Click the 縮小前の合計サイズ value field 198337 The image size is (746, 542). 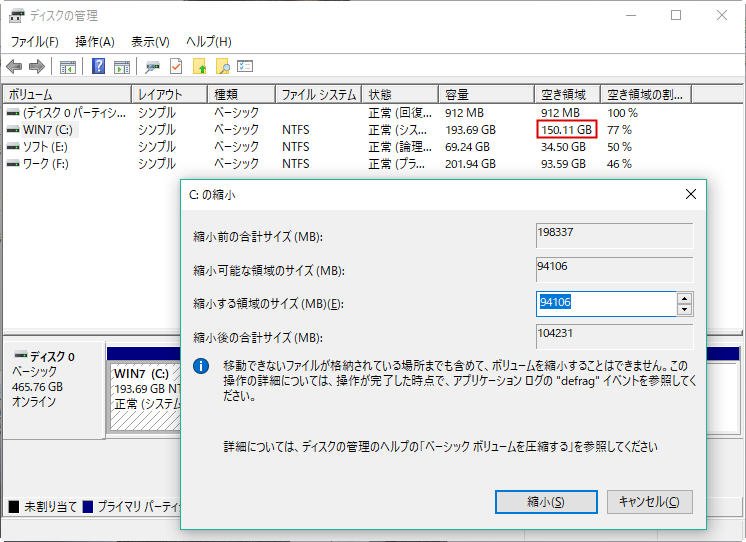[614, 235]
